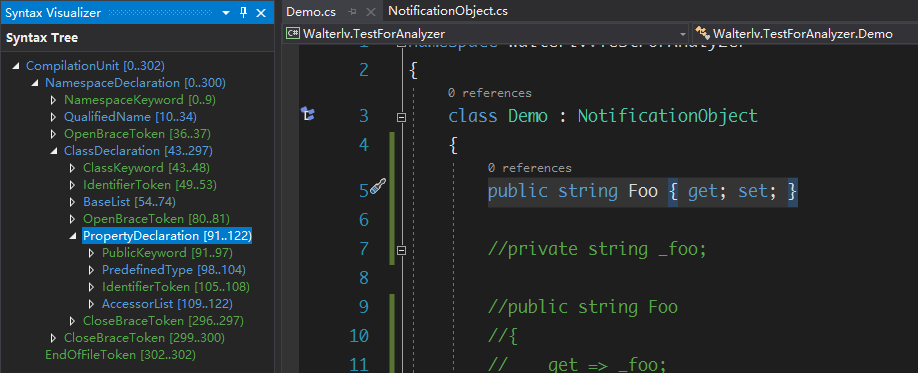Expand OpenBraceToken [80..81) node arrow
918x373 pixels.
[72, 219]
